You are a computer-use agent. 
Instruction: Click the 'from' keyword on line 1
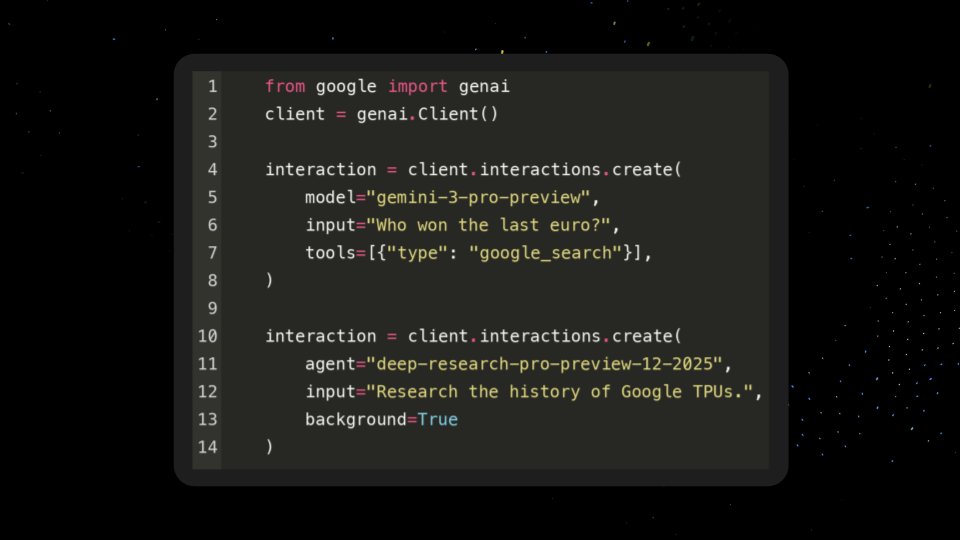tap(285, 86)
